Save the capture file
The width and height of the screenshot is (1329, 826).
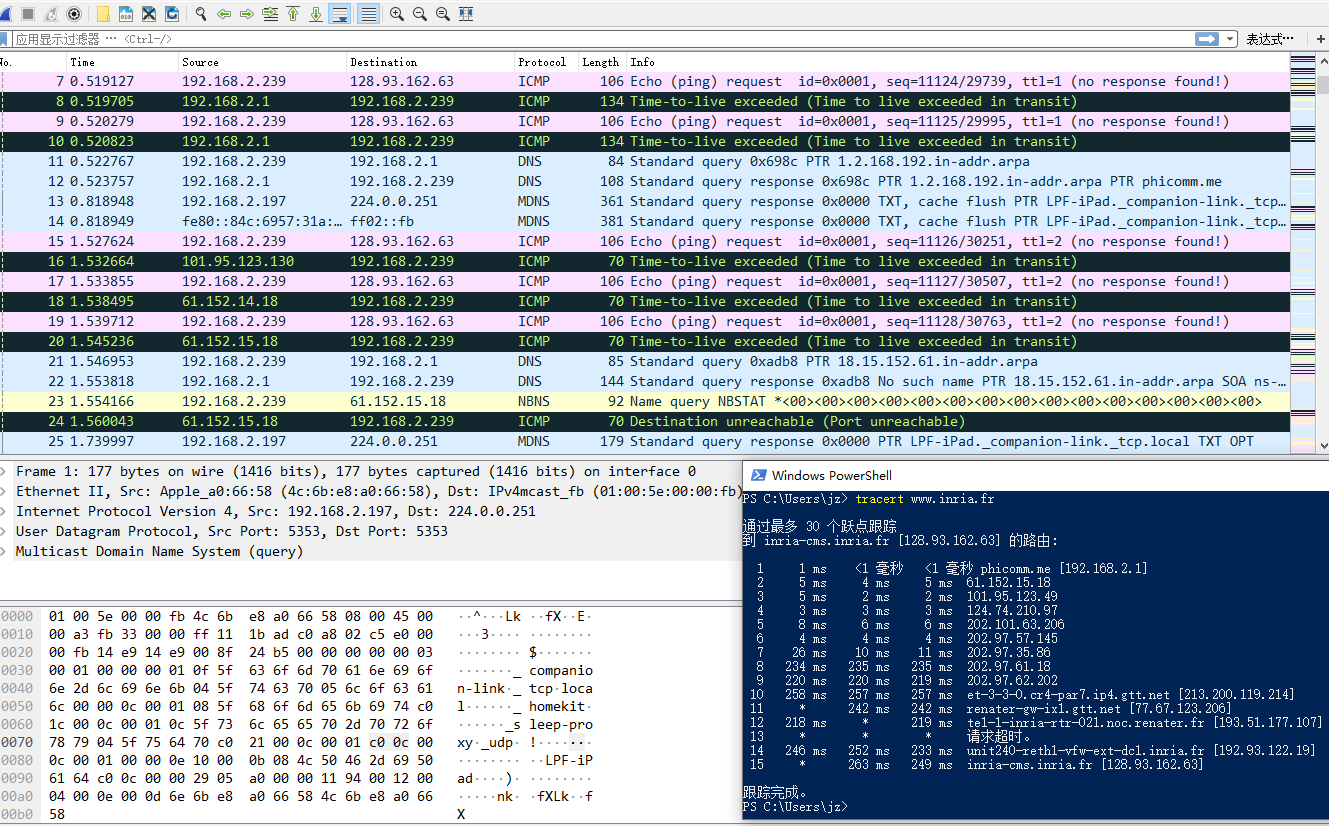tap(127, 14)
